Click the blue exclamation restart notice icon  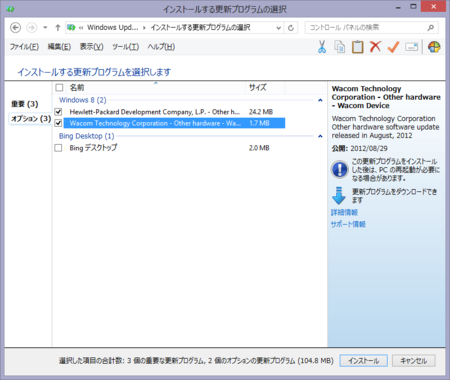click(x=340, y=169)
